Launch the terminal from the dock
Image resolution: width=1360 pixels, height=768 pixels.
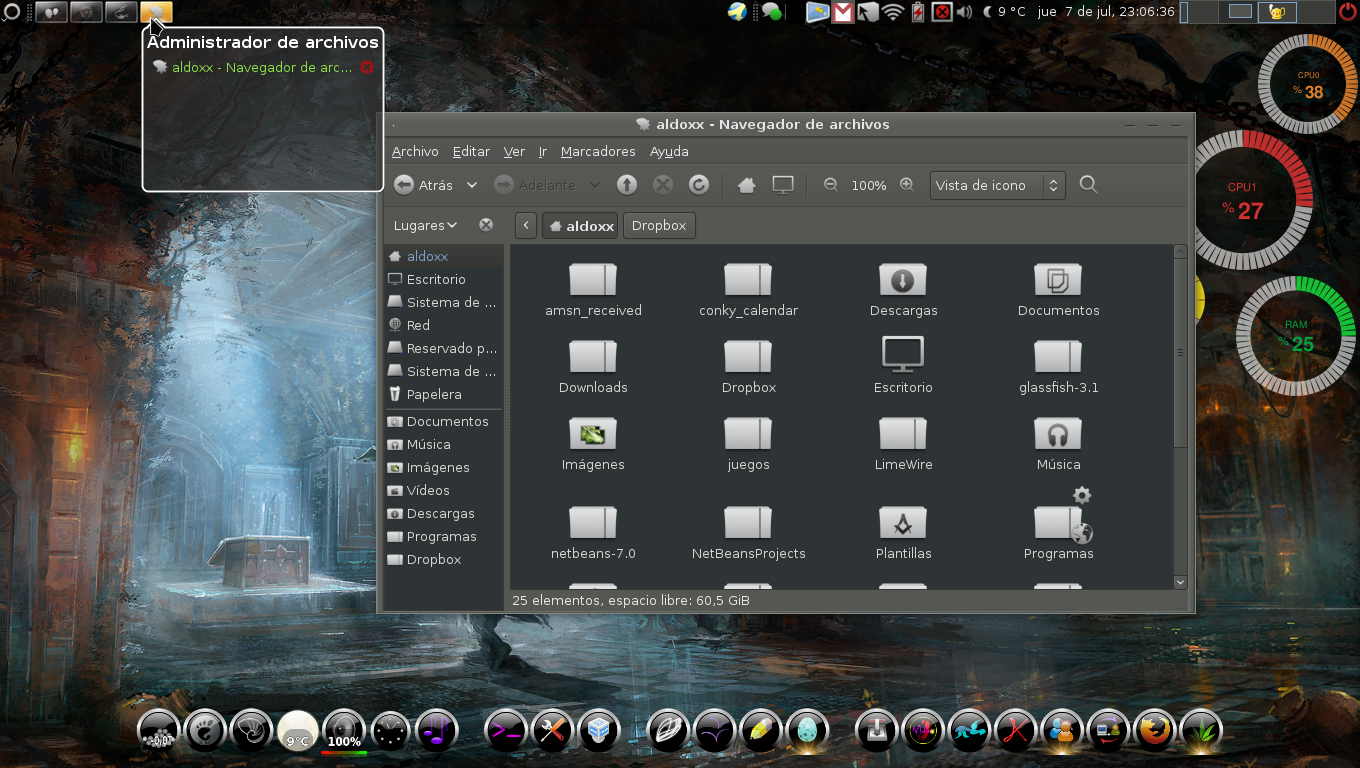[505, 730]
